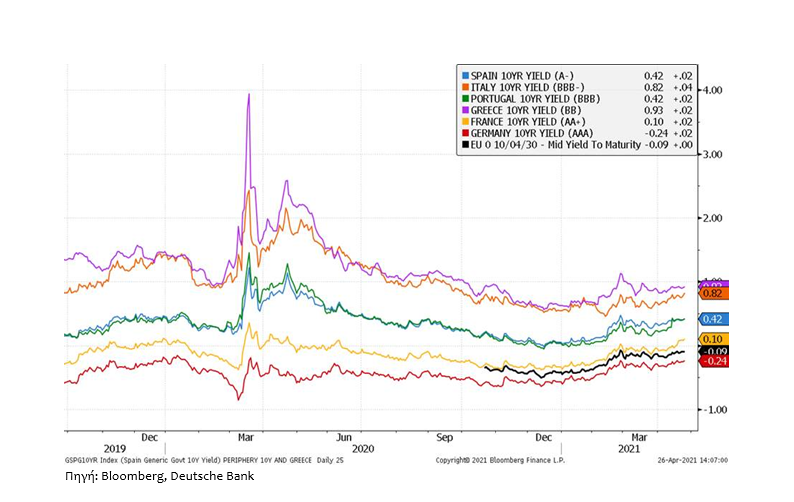794x502 pixels.
Task: Click the Germany 10YR yield red legend swatch
Action: (x=464, y=133)
